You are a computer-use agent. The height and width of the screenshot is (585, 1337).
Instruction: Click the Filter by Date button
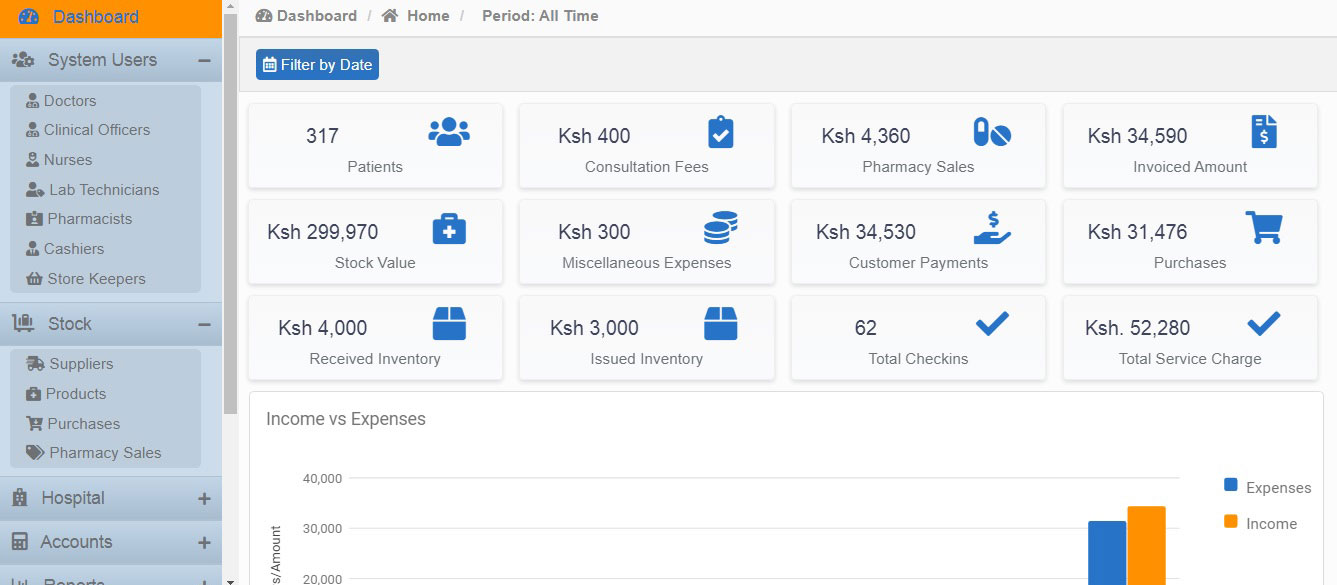point(317,65)
